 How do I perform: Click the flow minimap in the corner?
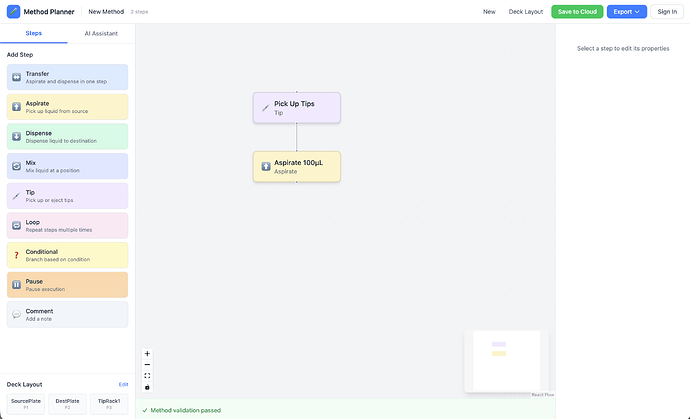[505, 360]
